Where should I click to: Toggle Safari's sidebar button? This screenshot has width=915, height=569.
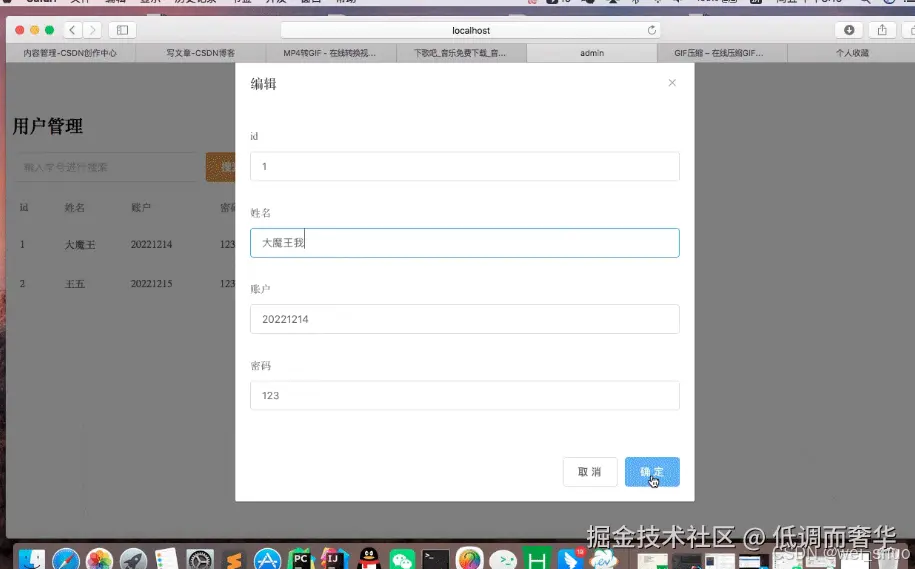[x=122, y=30]
